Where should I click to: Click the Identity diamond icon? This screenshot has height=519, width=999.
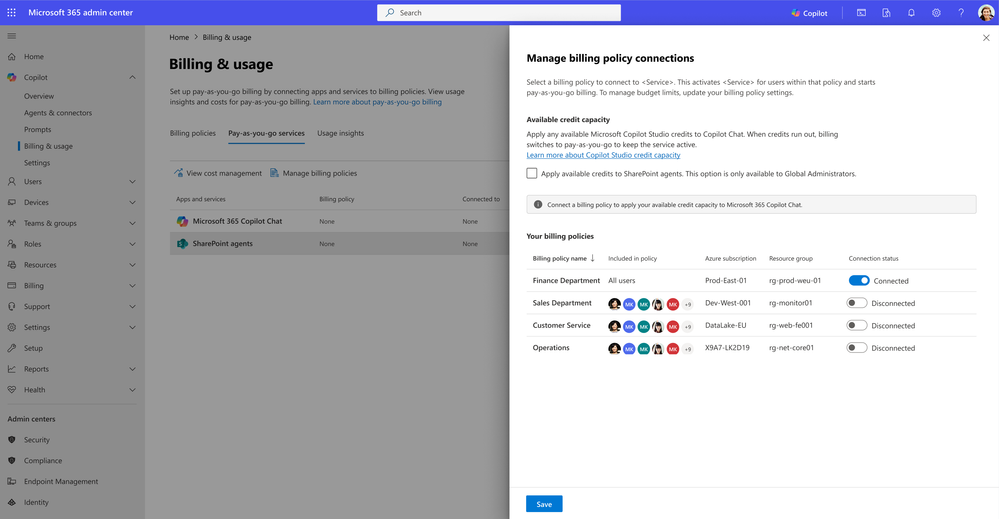[11, 502]
